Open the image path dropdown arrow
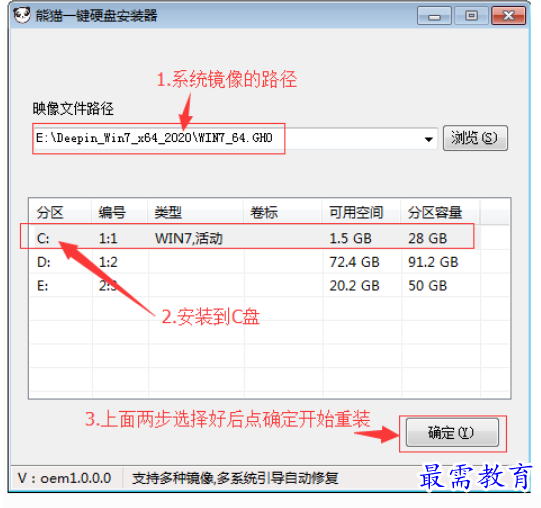Screen dimensions: 541x508 [429, 139]
